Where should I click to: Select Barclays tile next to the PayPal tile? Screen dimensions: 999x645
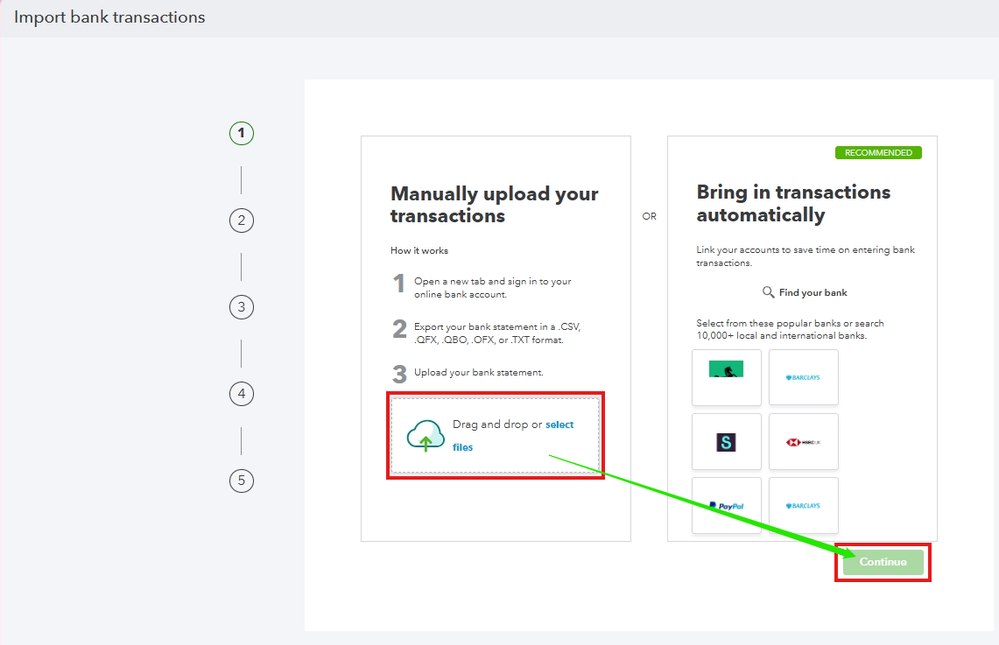pos(803,505)
